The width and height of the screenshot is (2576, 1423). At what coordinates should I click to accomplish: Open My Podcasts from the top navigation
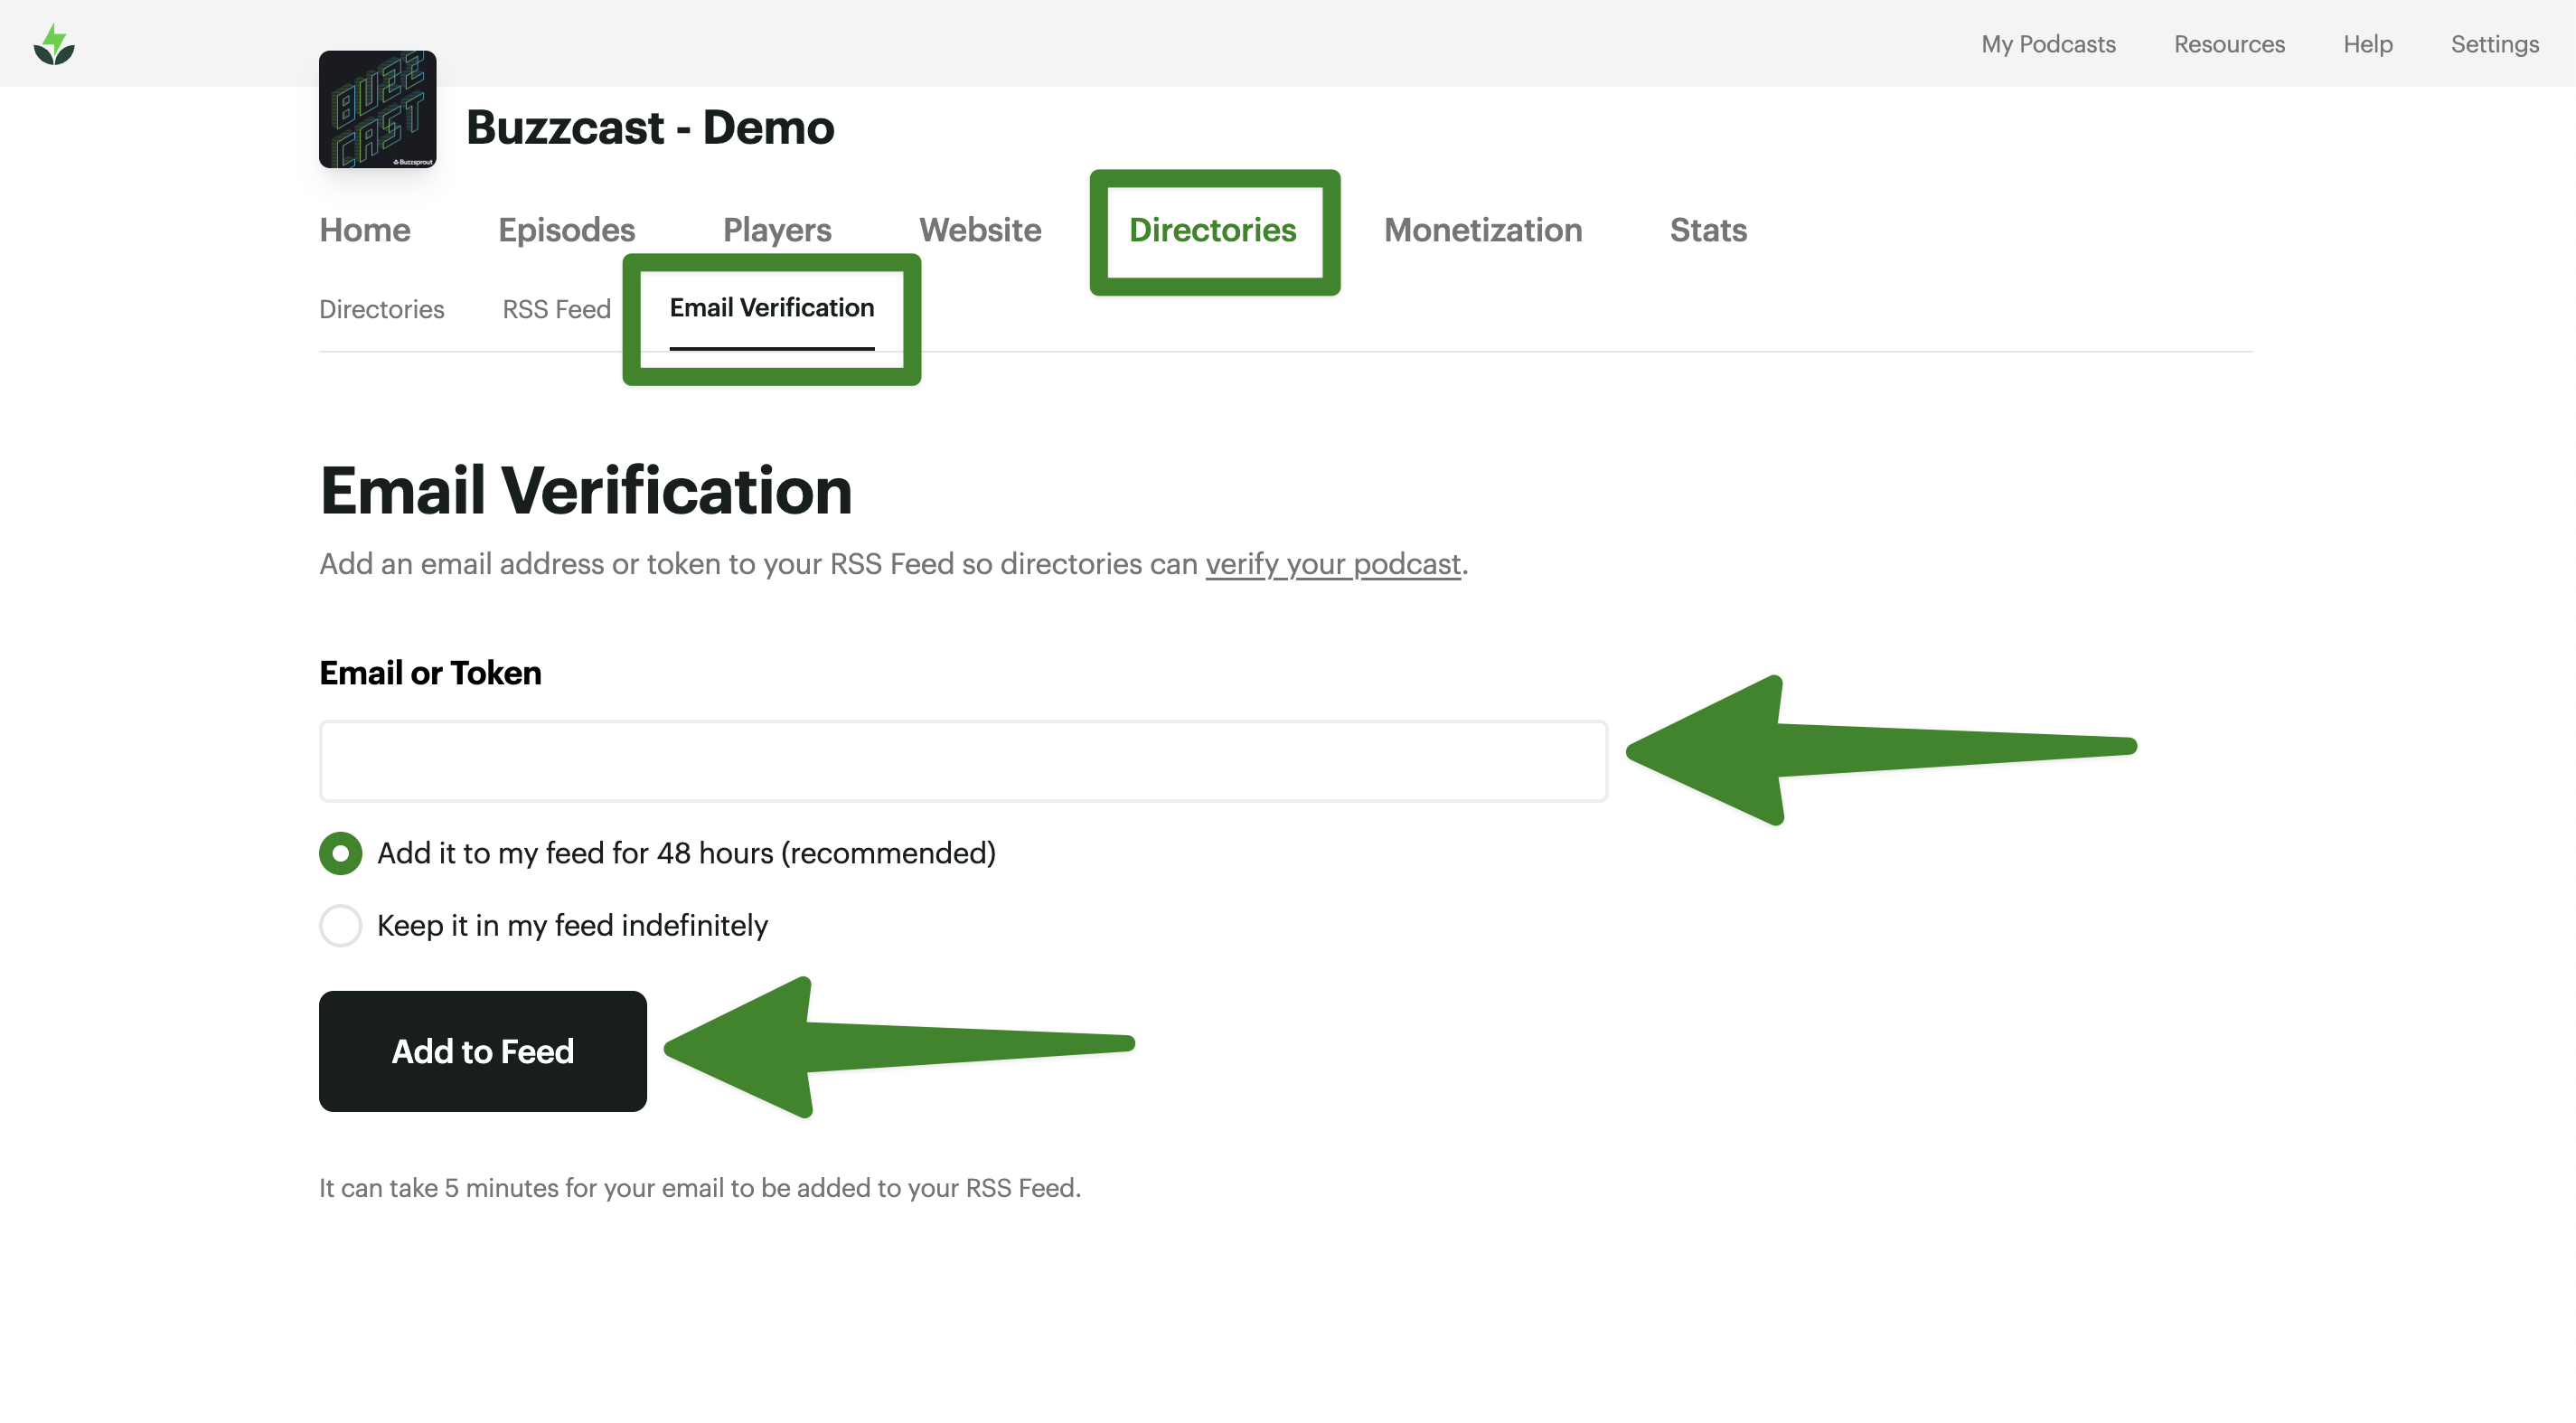[2048, 44]
